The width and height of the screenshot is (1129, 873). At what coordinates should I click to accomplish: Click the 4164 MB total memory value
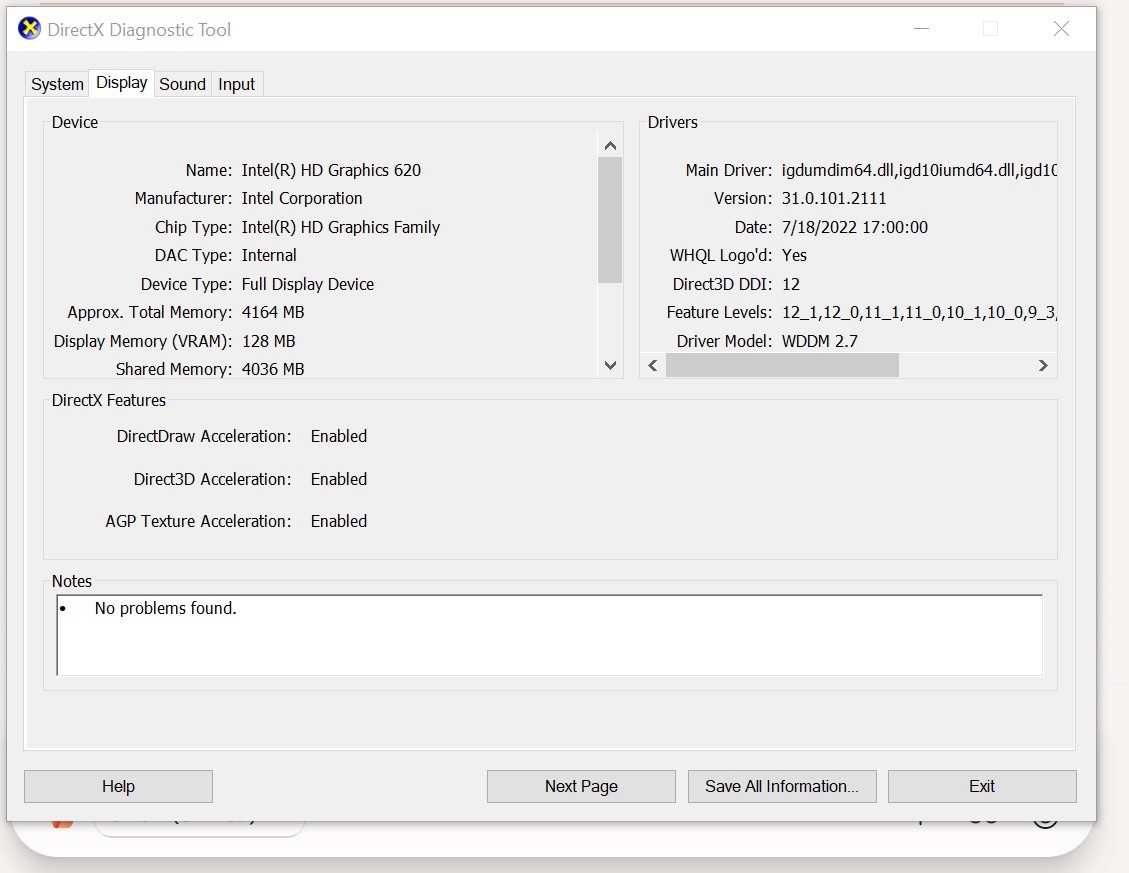273,312
